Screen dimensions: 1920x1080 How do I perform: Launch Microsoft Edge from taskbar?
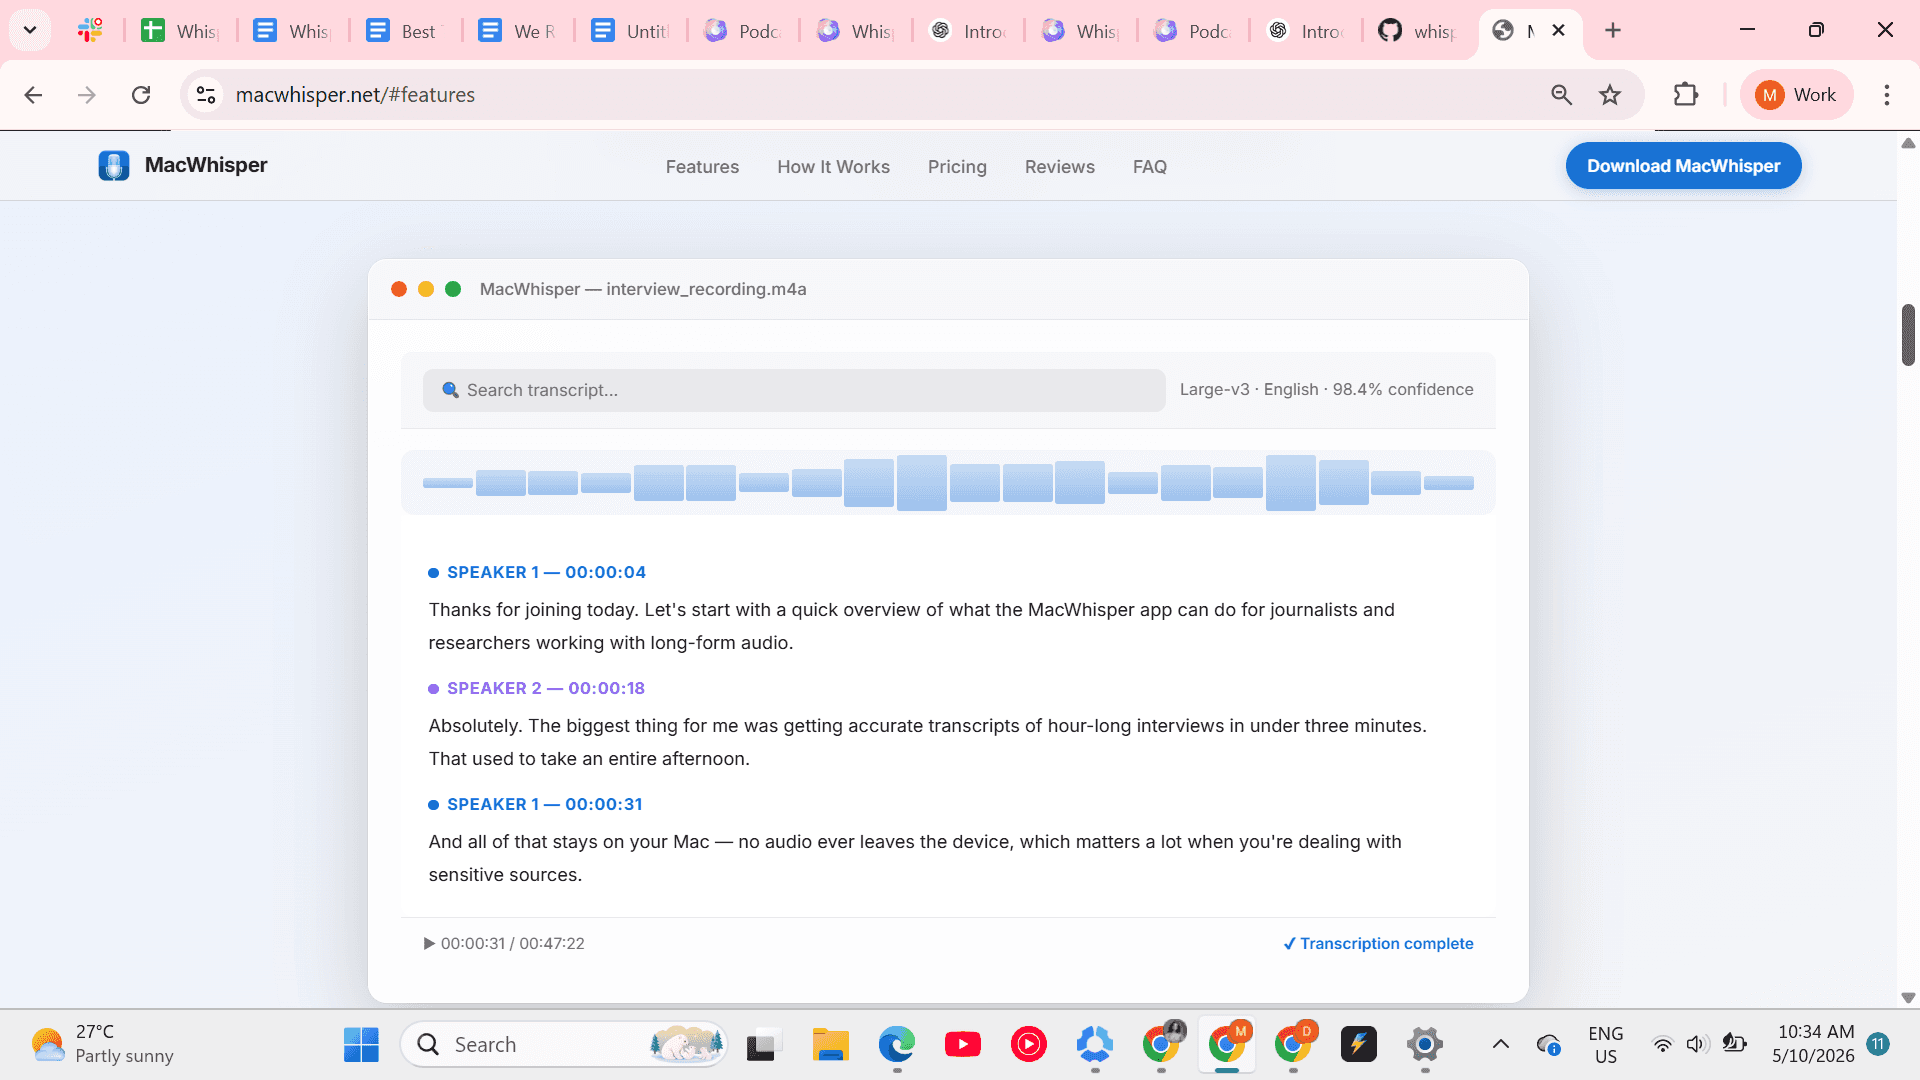click(x=897, y=1045)
